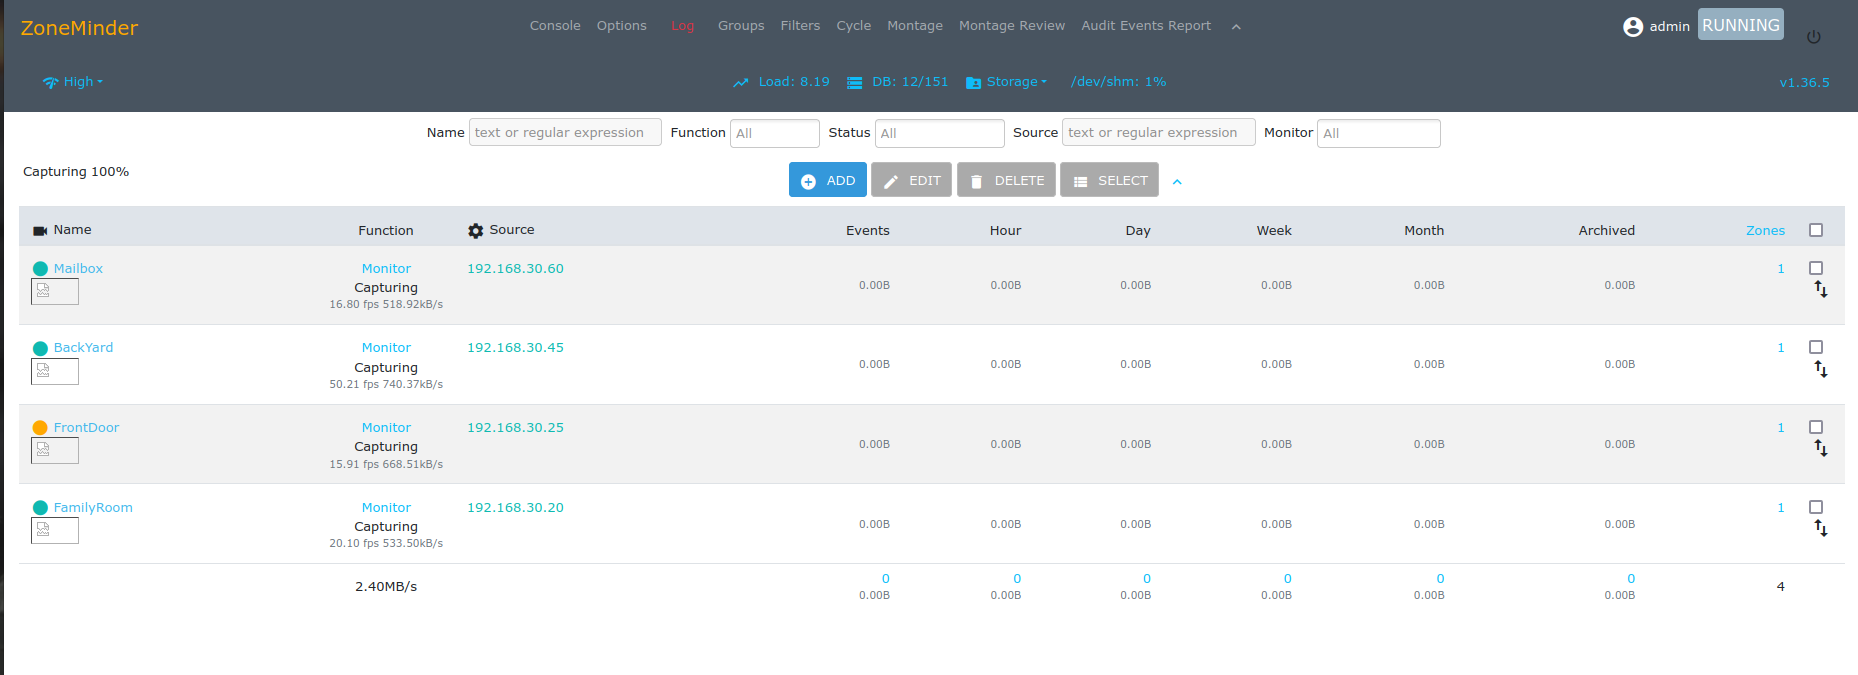This screenshot has width=1858, height=675.
Task: Click the admin username link
Action: (1669, 27)
